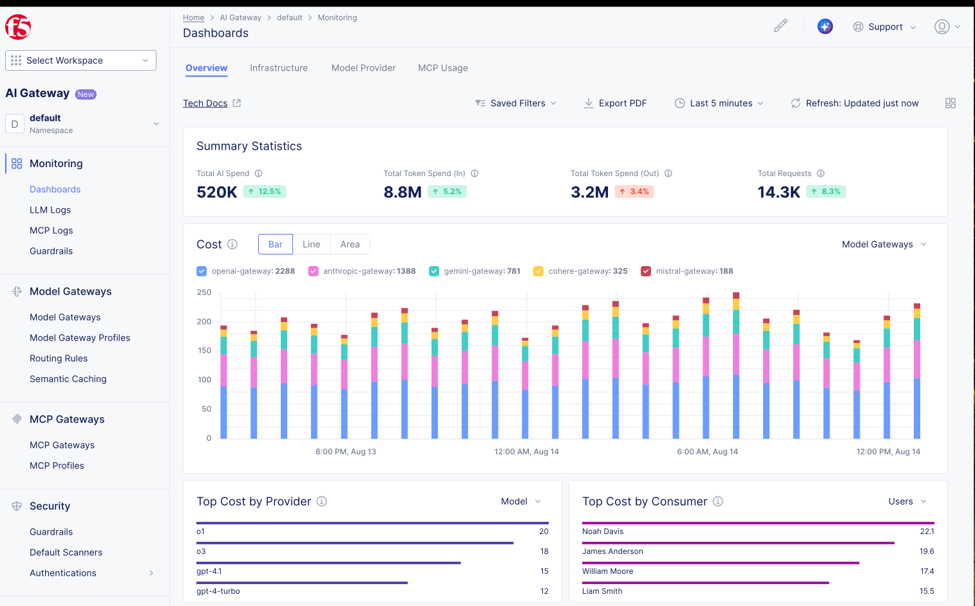Click the Refresh: Updated just now control

854,103
